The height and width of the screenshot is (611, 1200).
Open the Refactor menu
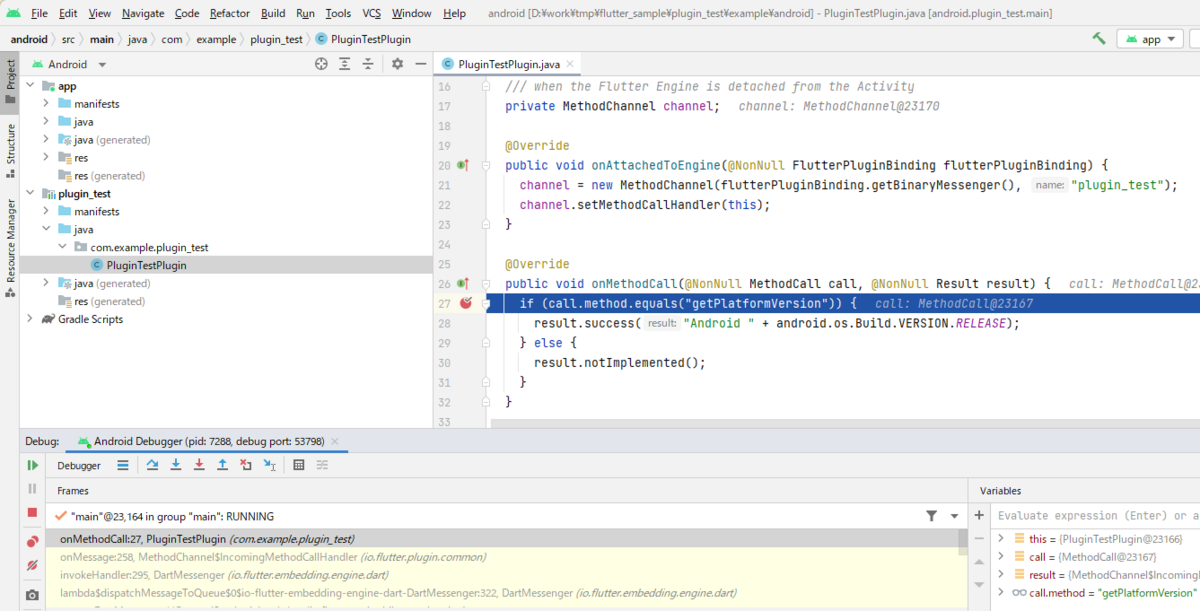tap(230, 13)
